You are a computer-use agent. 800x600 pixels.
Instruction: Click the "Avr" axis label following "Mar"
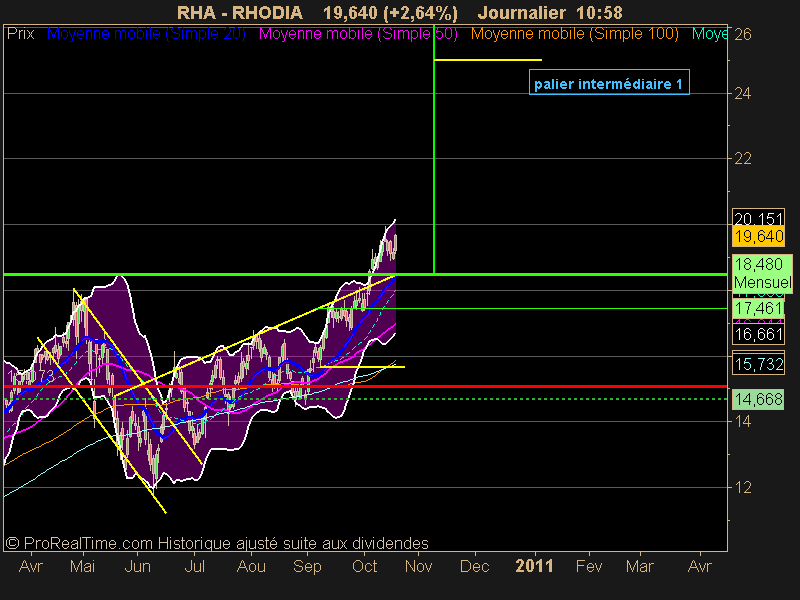[x=700, y=566]
